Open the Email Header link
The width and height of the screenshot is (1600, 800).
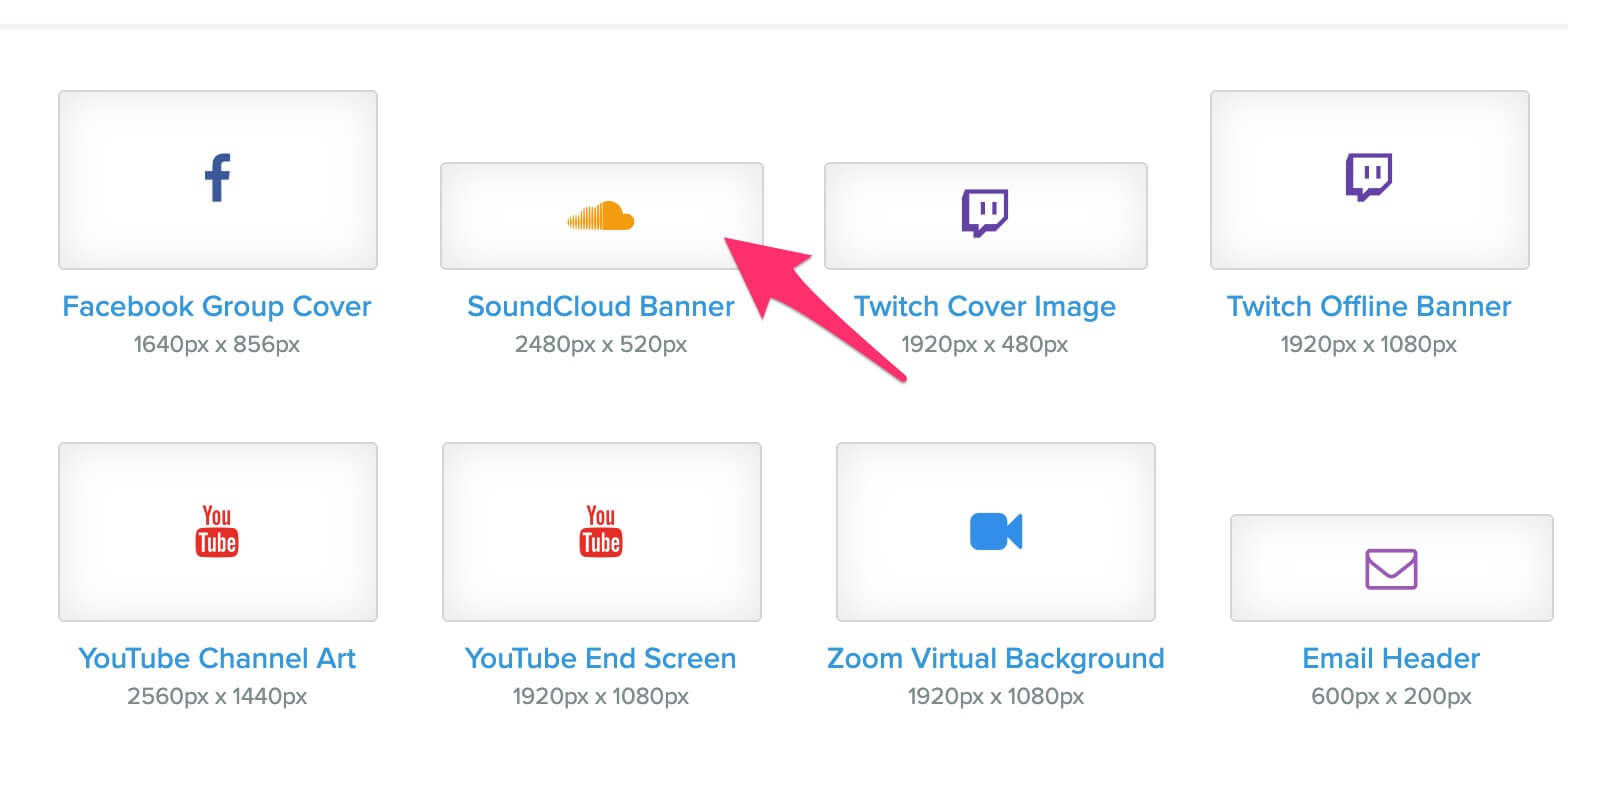1391,658
